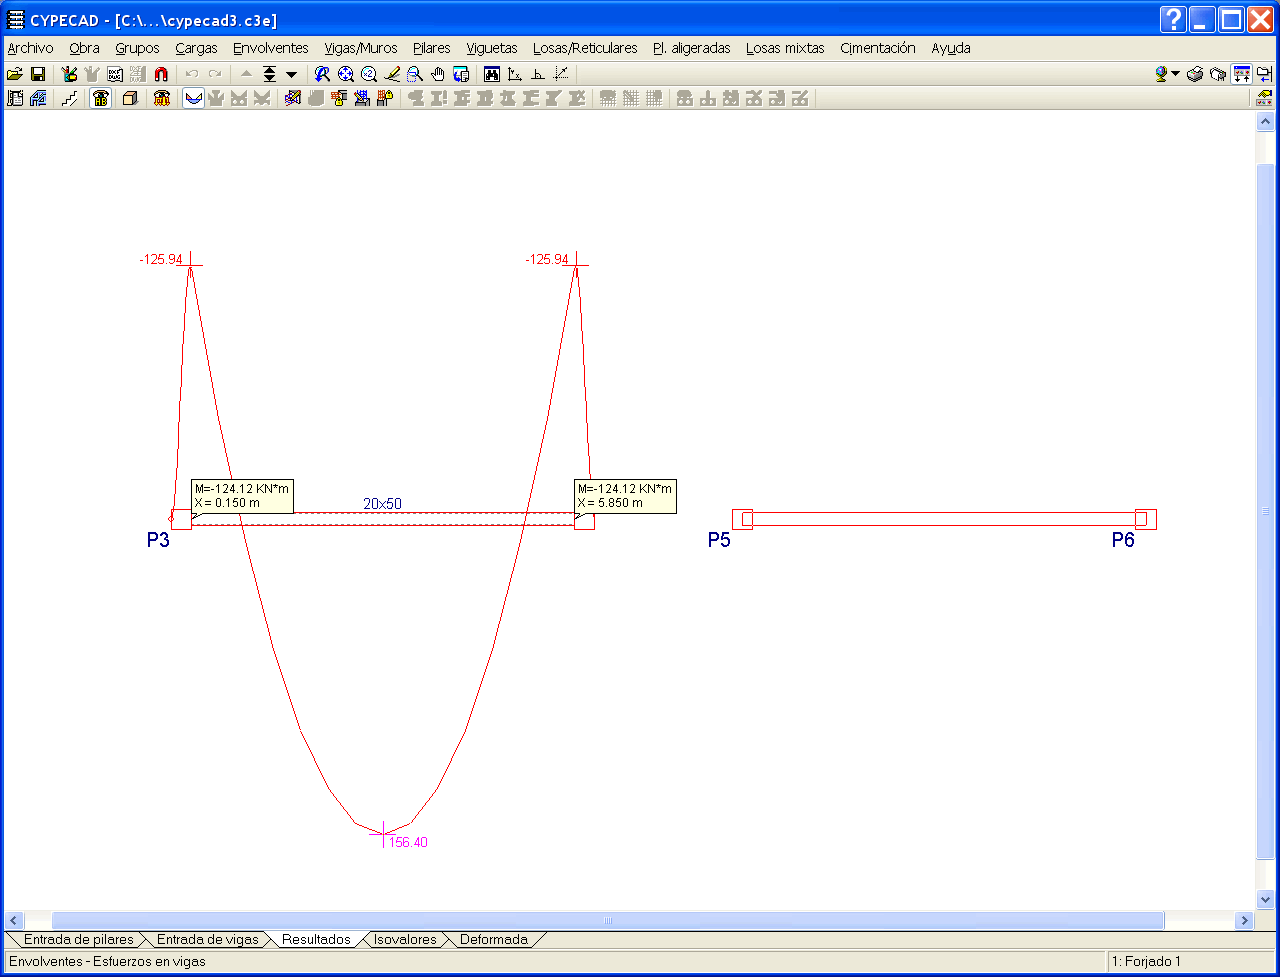Image resolution: width=1280 pixels, height=977 pixels.
Task: Click vertical scrollbar down arrow
Action: pos(1265,900)
